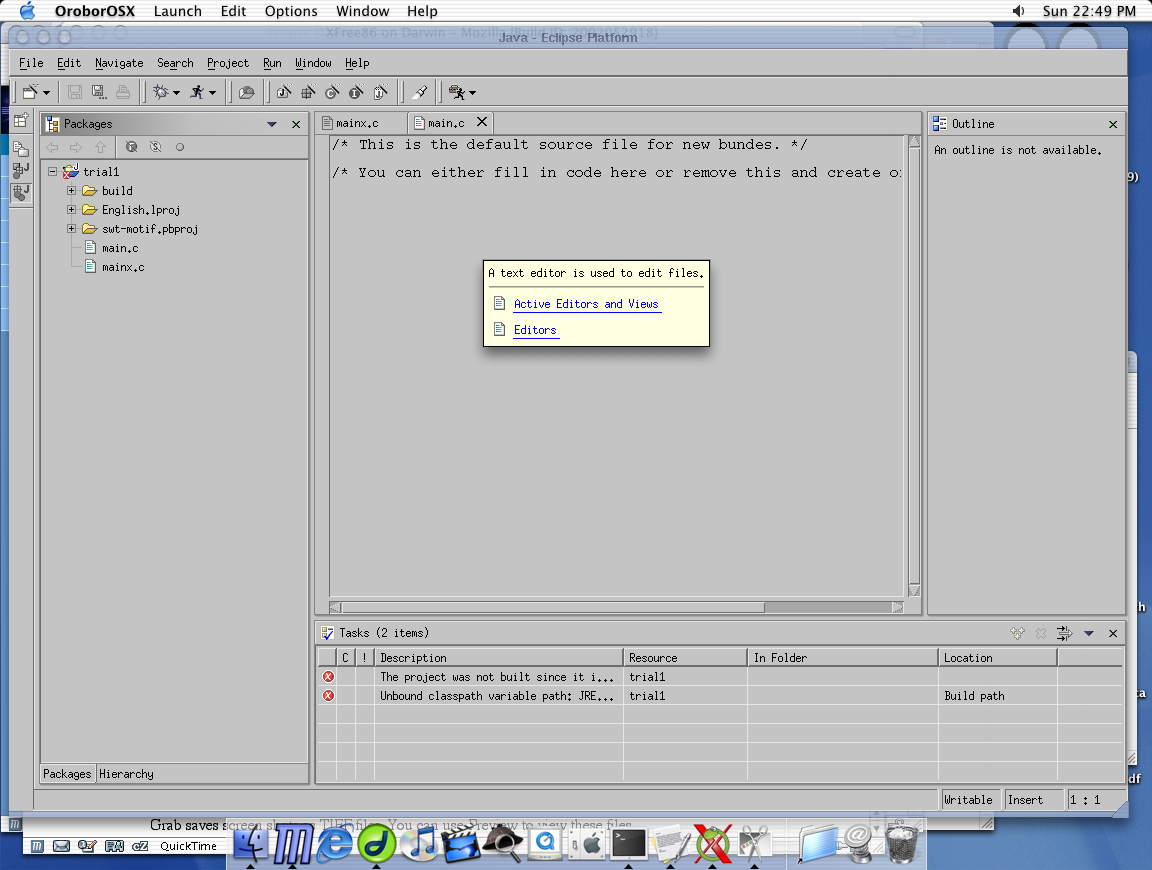Collapse the trial1 project node
Screen dimensions: 1152x870
pyautogui.click(x=52, y=171)
